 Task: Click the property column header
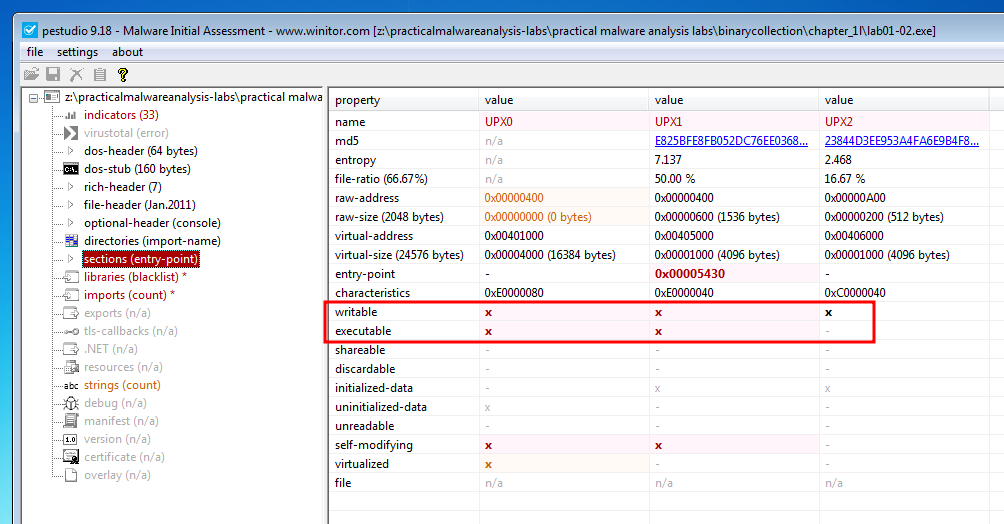(404, 100)
